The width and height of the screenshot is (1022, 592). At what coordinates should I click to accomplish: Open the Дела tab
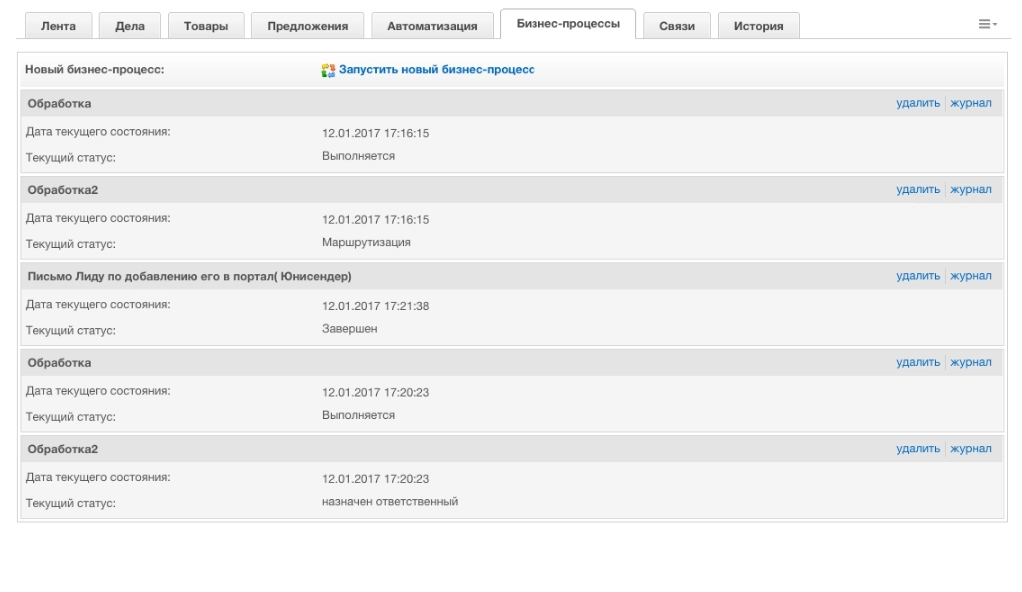pyautogui.click(x=130, y=27)
